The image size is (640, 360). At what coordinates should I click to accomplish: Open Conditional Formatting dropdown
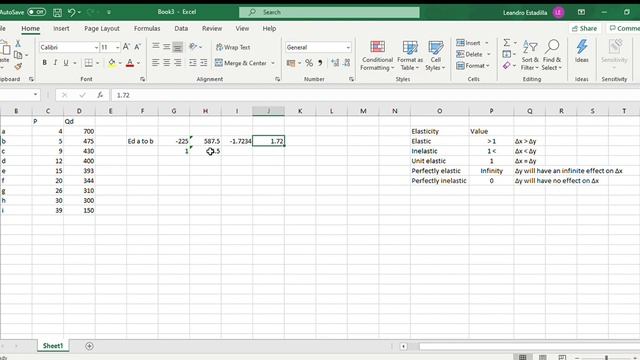(x=377, y=56)
